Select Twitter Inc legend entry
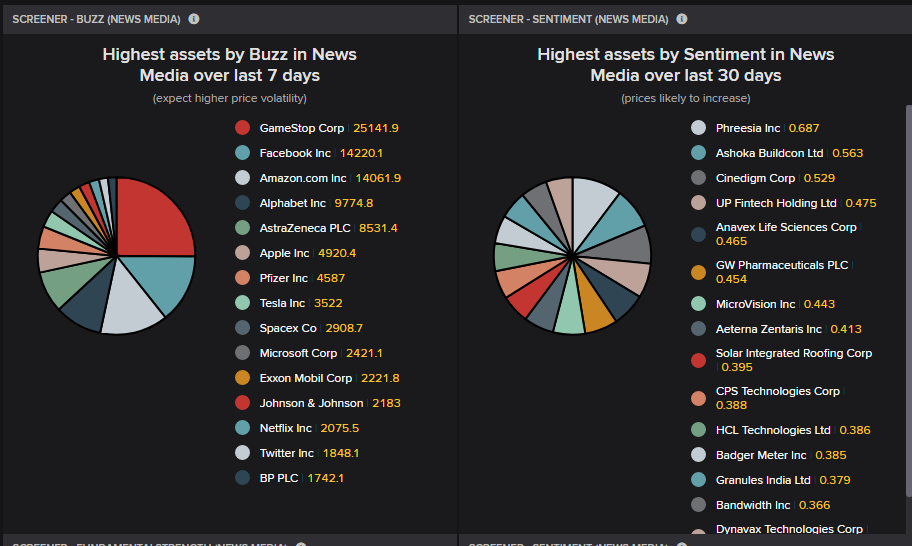Screen dimensions: 912x546 pos(297,453)
